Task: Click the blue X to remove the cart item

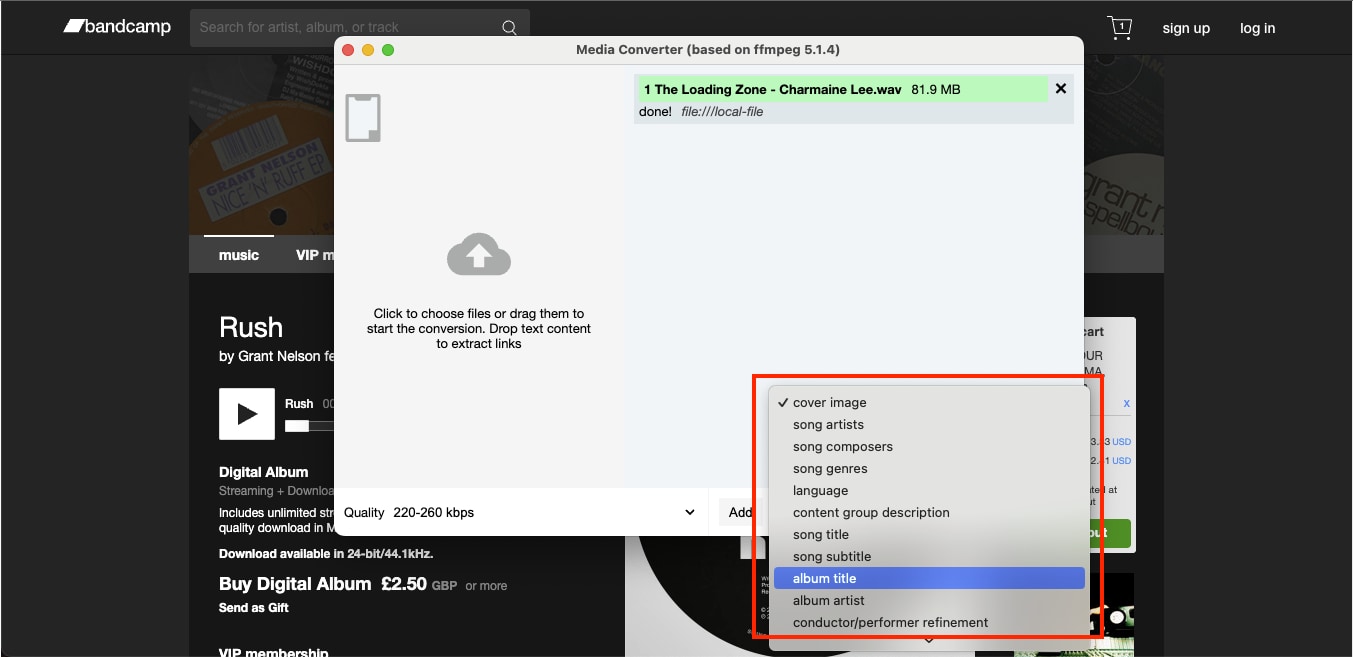Action: (1126, 403)
